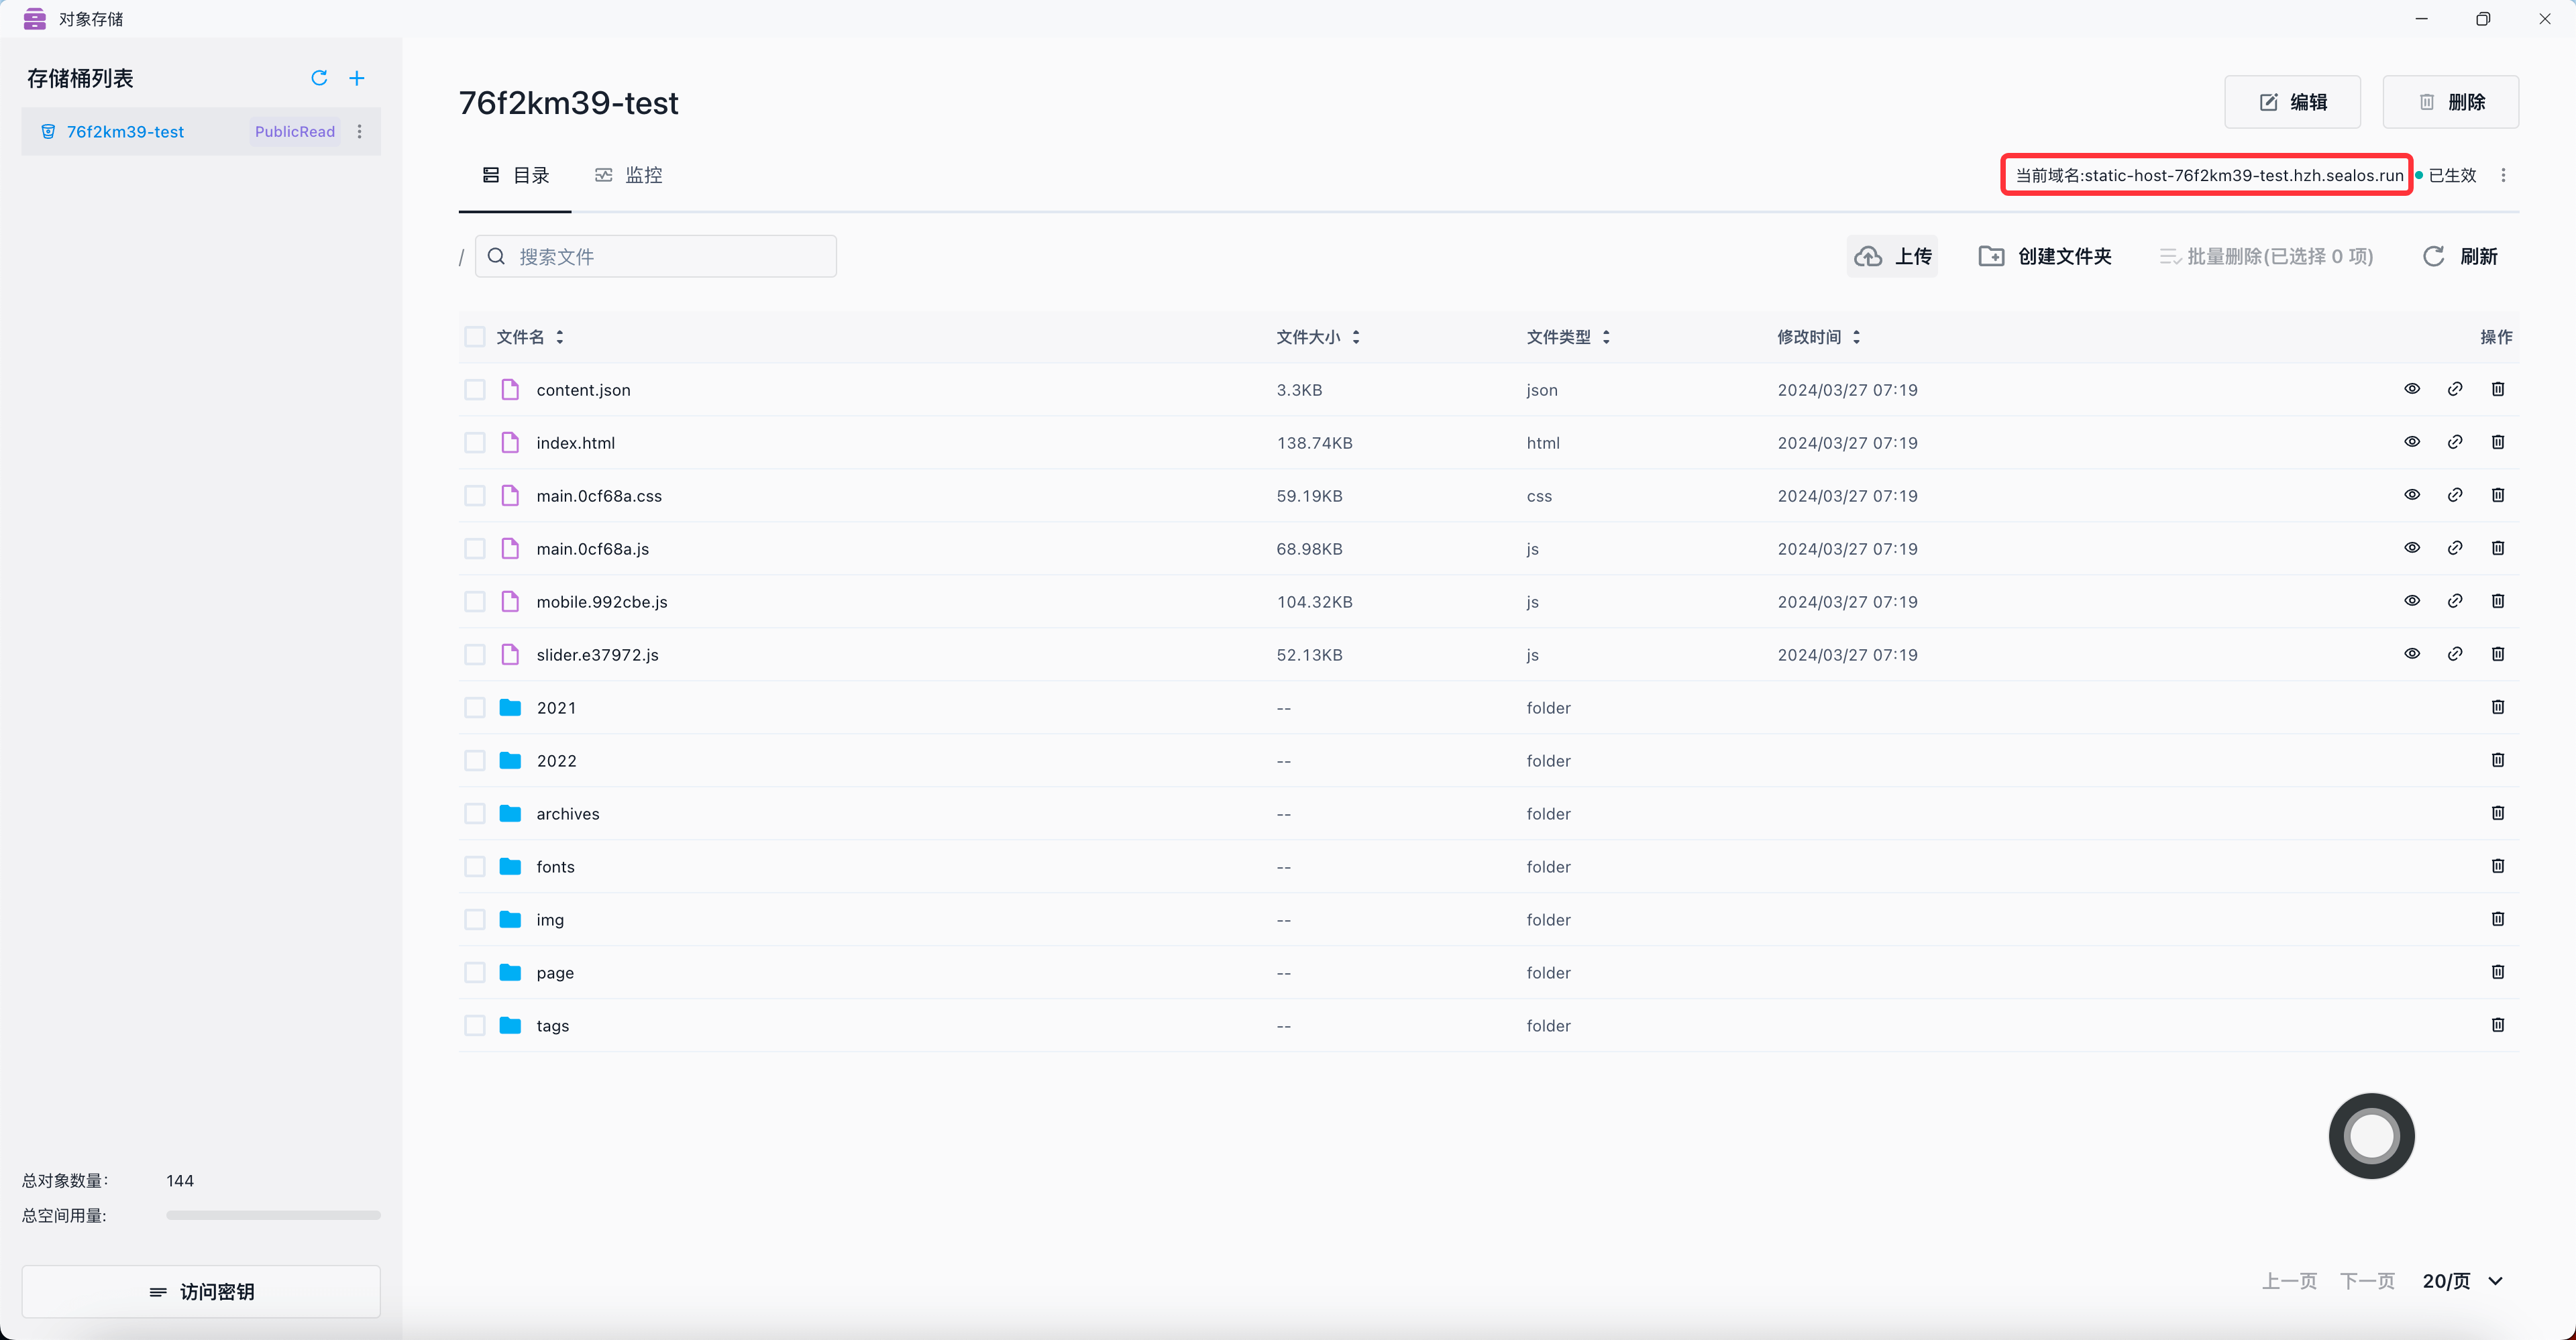The width and height of the screenshot is (2576, 1340).
Task: Copy link for slider.e37972.js
Action: 2455,654
